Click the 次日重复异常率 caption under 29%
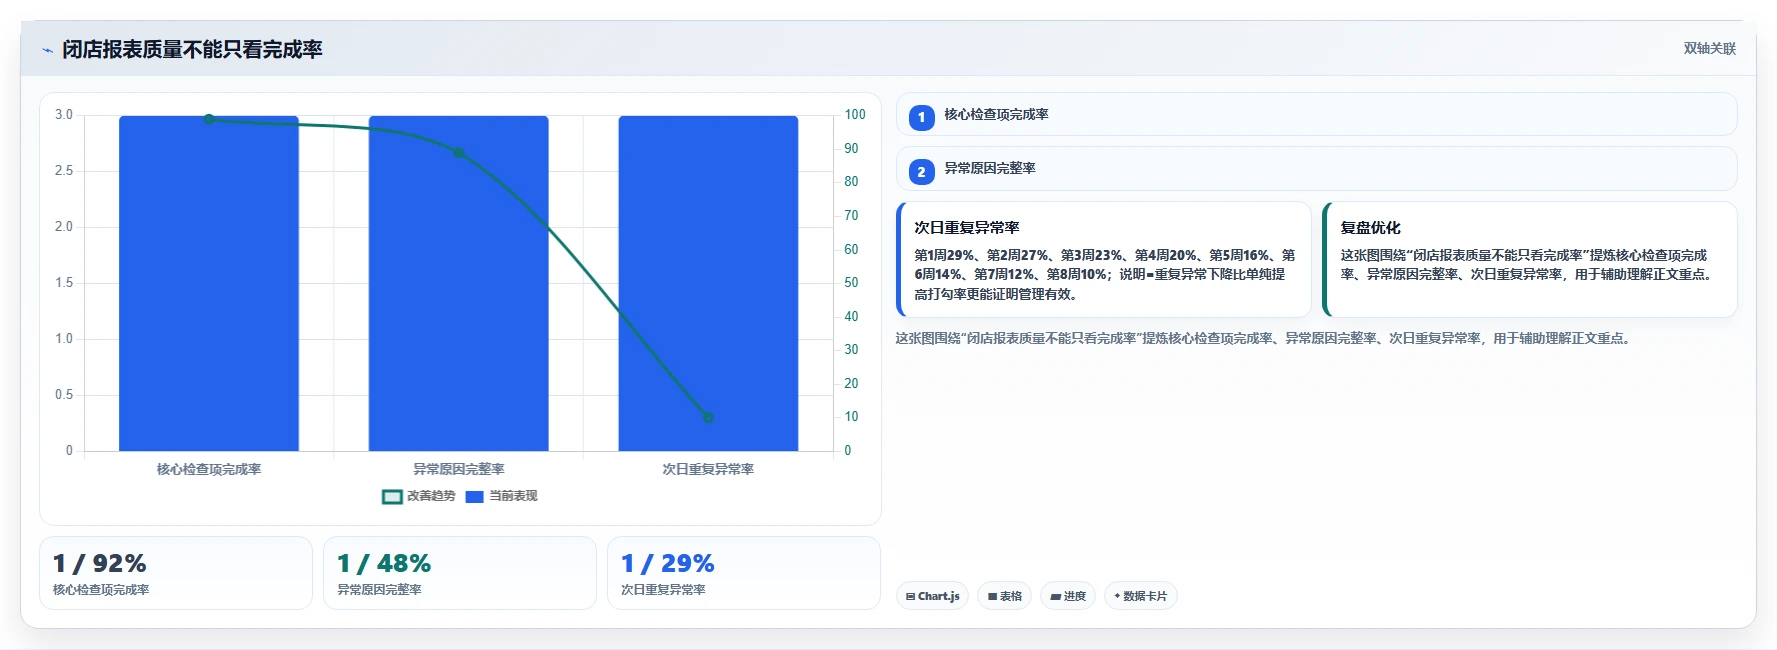 [x=663, y=590]
